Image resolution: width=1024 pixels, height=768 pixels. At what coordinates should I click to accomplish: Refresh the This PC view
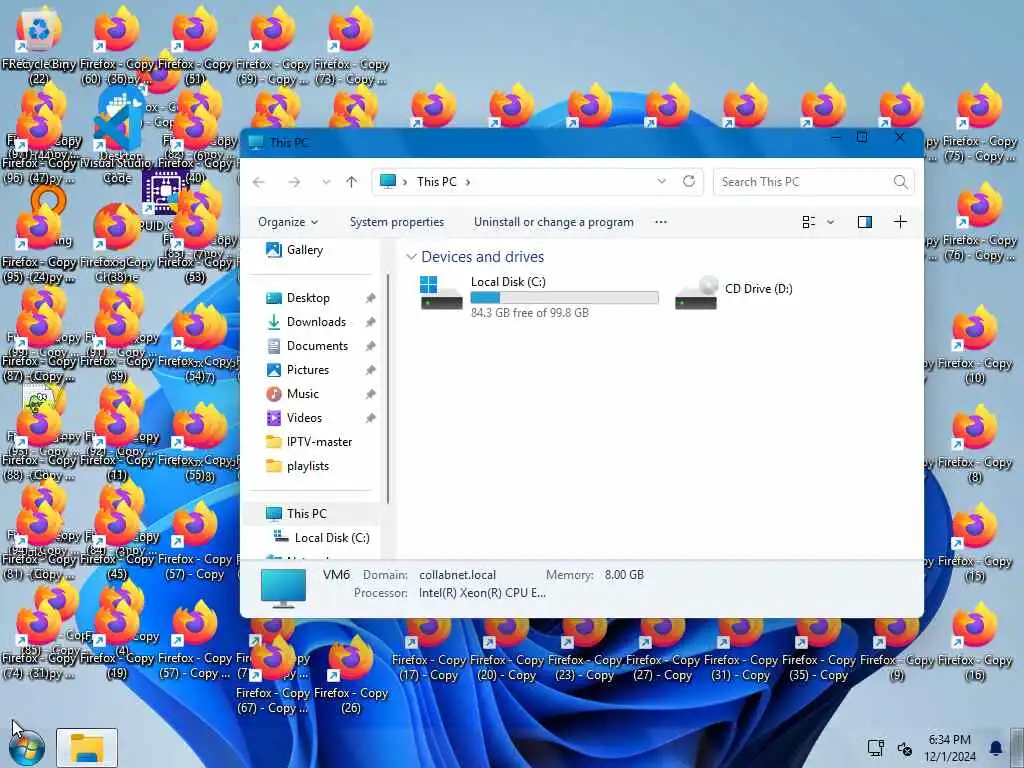pyautogui.click(x=689, y=182)
